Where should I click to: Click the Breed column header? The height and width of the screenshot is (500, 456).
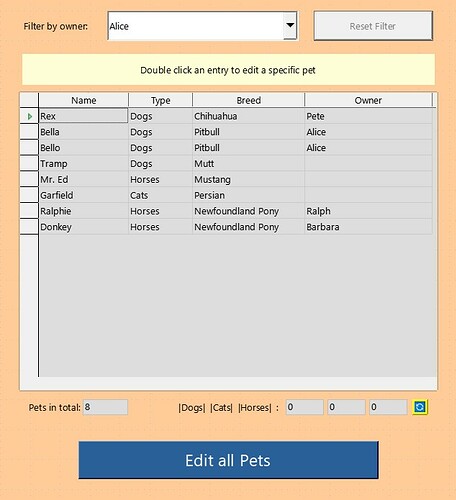[x=248, y=100]
